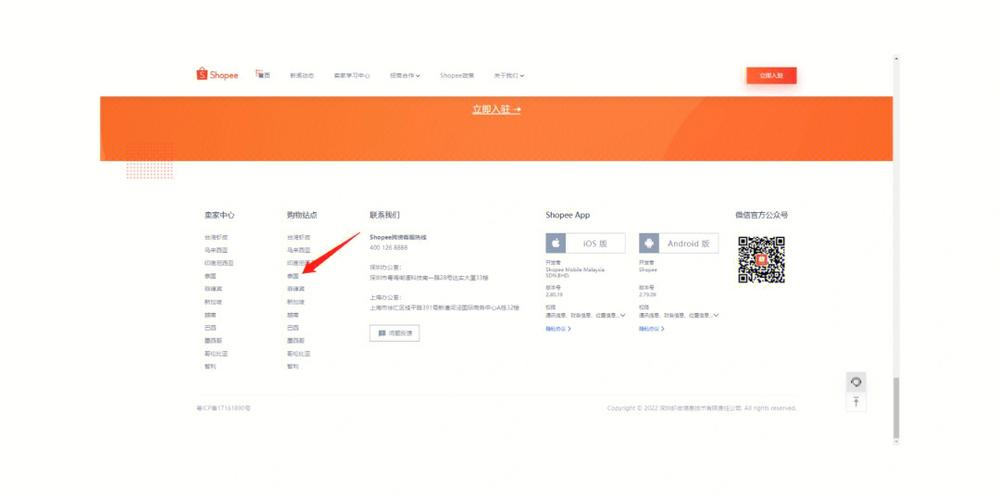
Task: Open 菲律宾 under 卖家中心
Action: coord(213,289)
